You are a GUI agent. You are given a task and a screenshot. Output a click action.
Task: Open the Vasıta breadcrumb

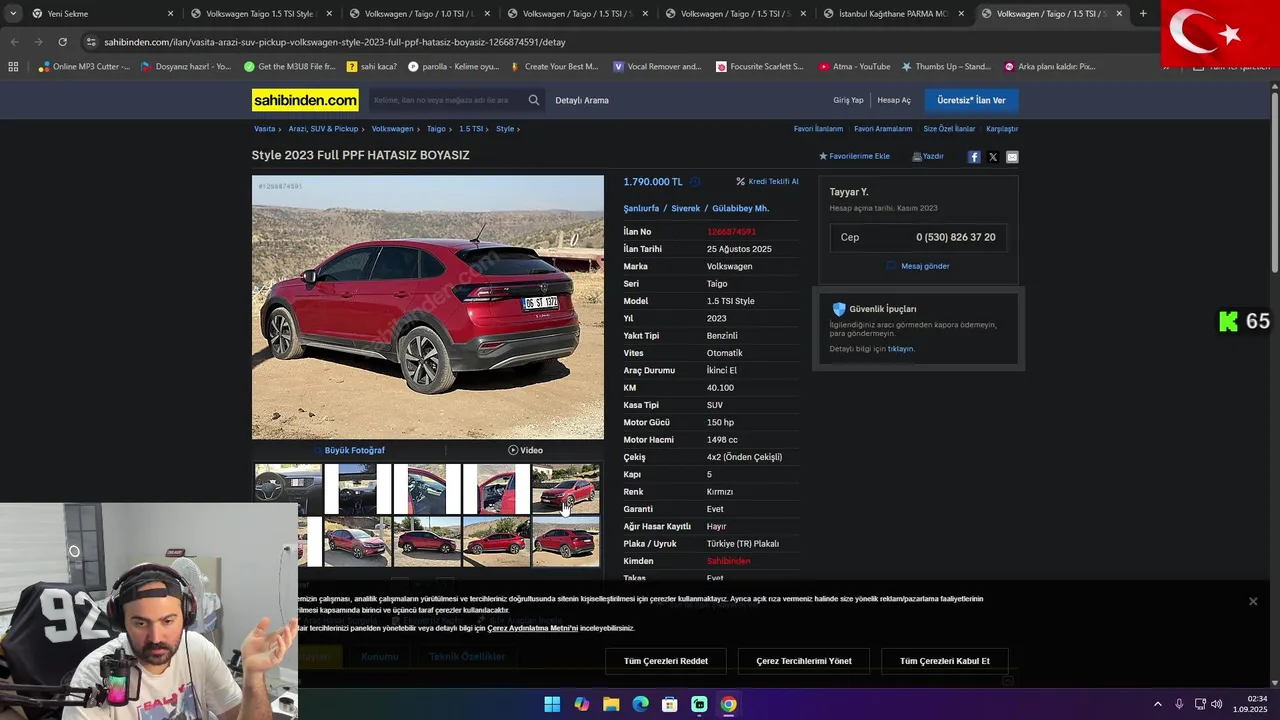(264, 129)
